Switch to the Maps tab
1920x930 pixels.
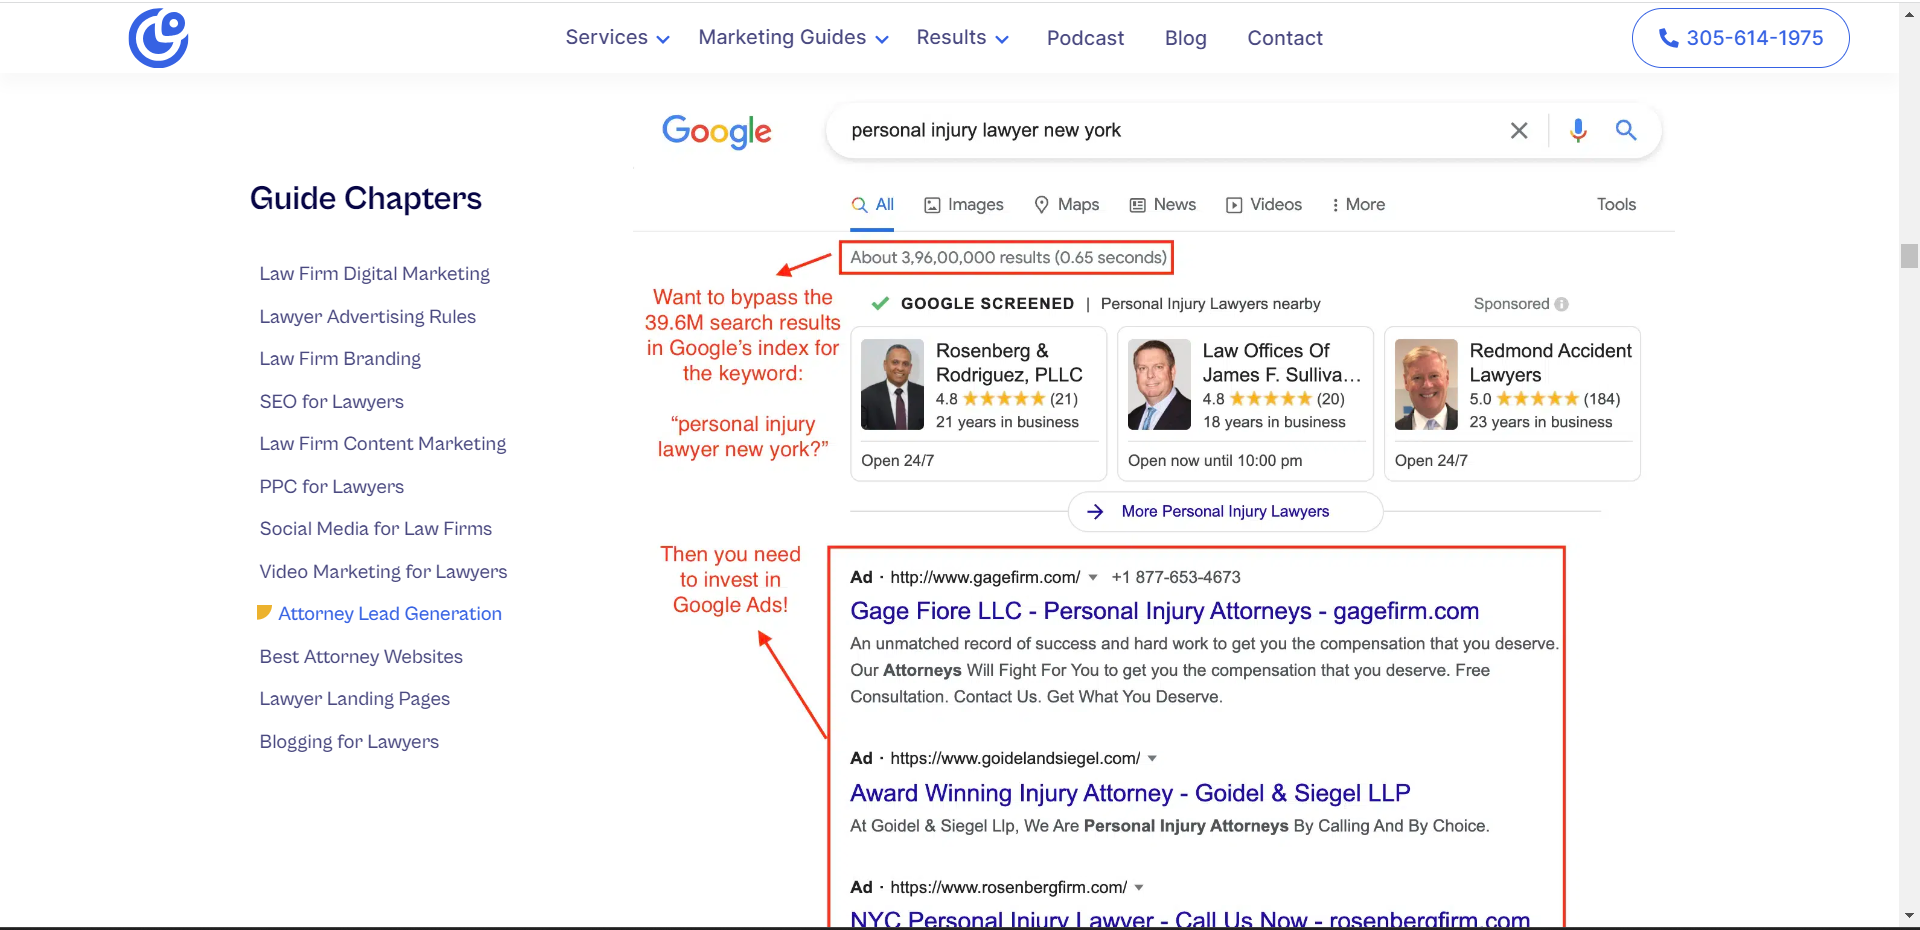pyautogui.click(x=1066, y=205)
